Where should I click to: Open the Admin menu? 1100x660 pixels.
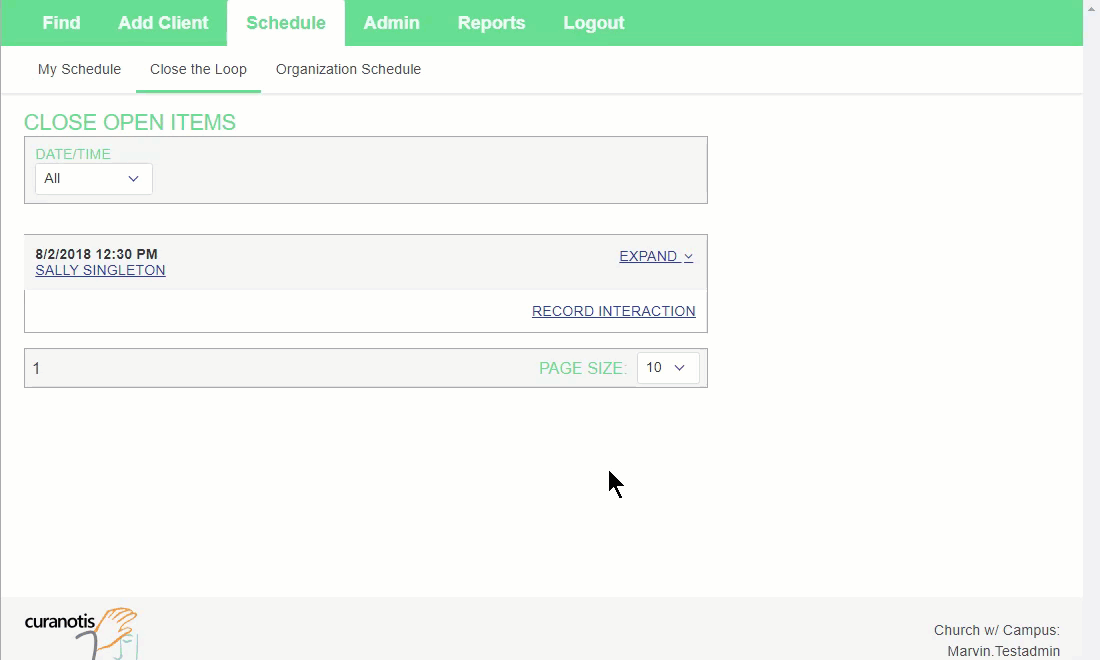tap(391, 23)
